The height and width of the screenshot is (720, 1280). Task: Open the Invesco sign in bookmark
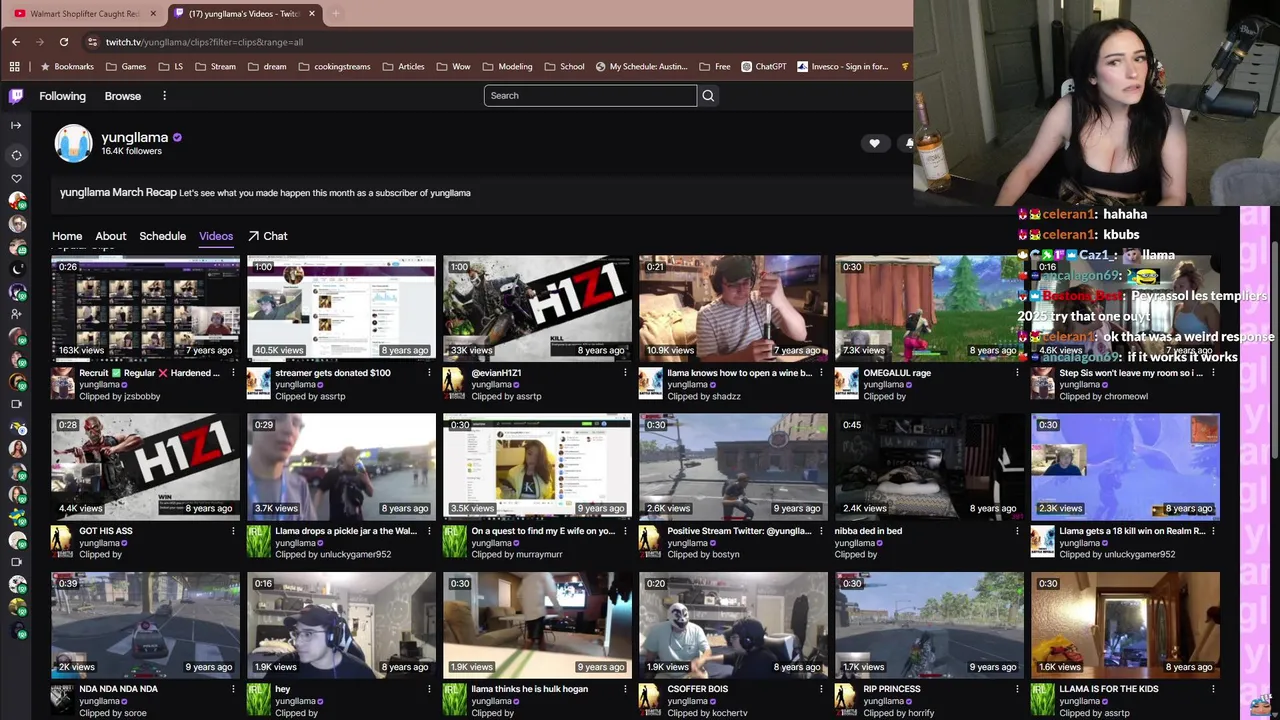pyautogui.click(x=843, y=67)
